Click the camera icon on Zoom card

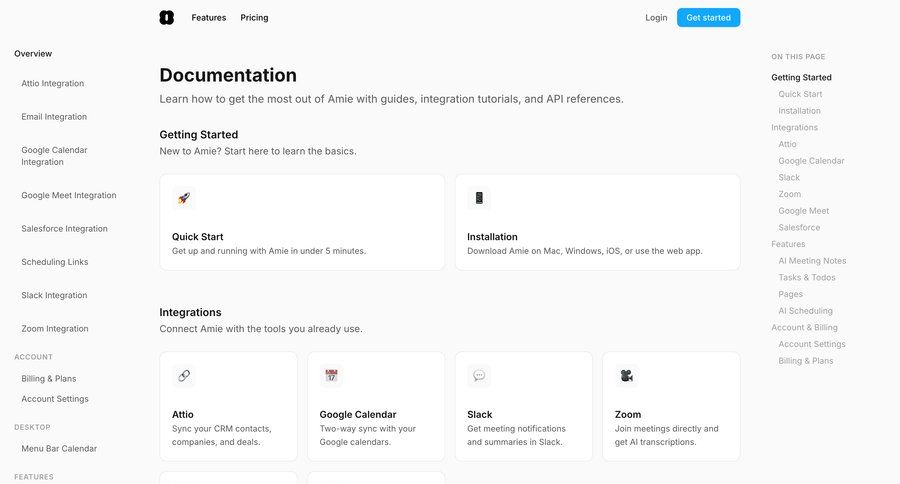(626, 375)
